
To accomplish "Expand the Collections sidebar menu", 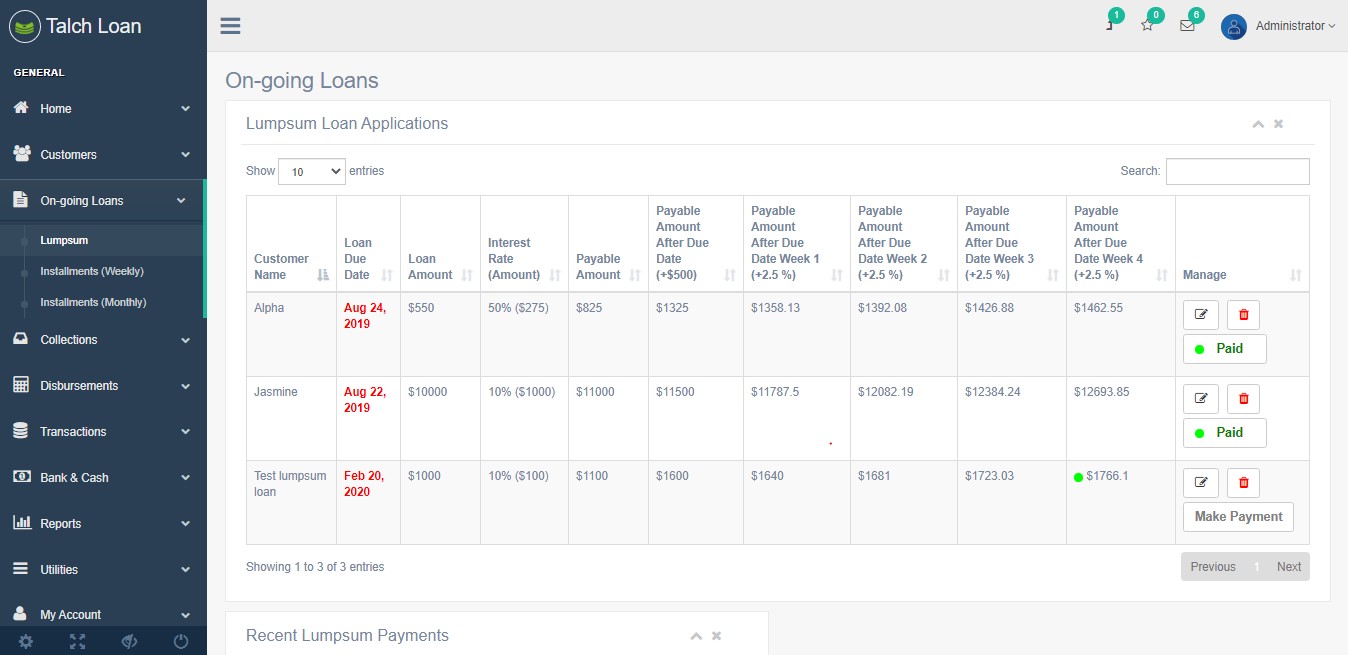I will point(102,340).
